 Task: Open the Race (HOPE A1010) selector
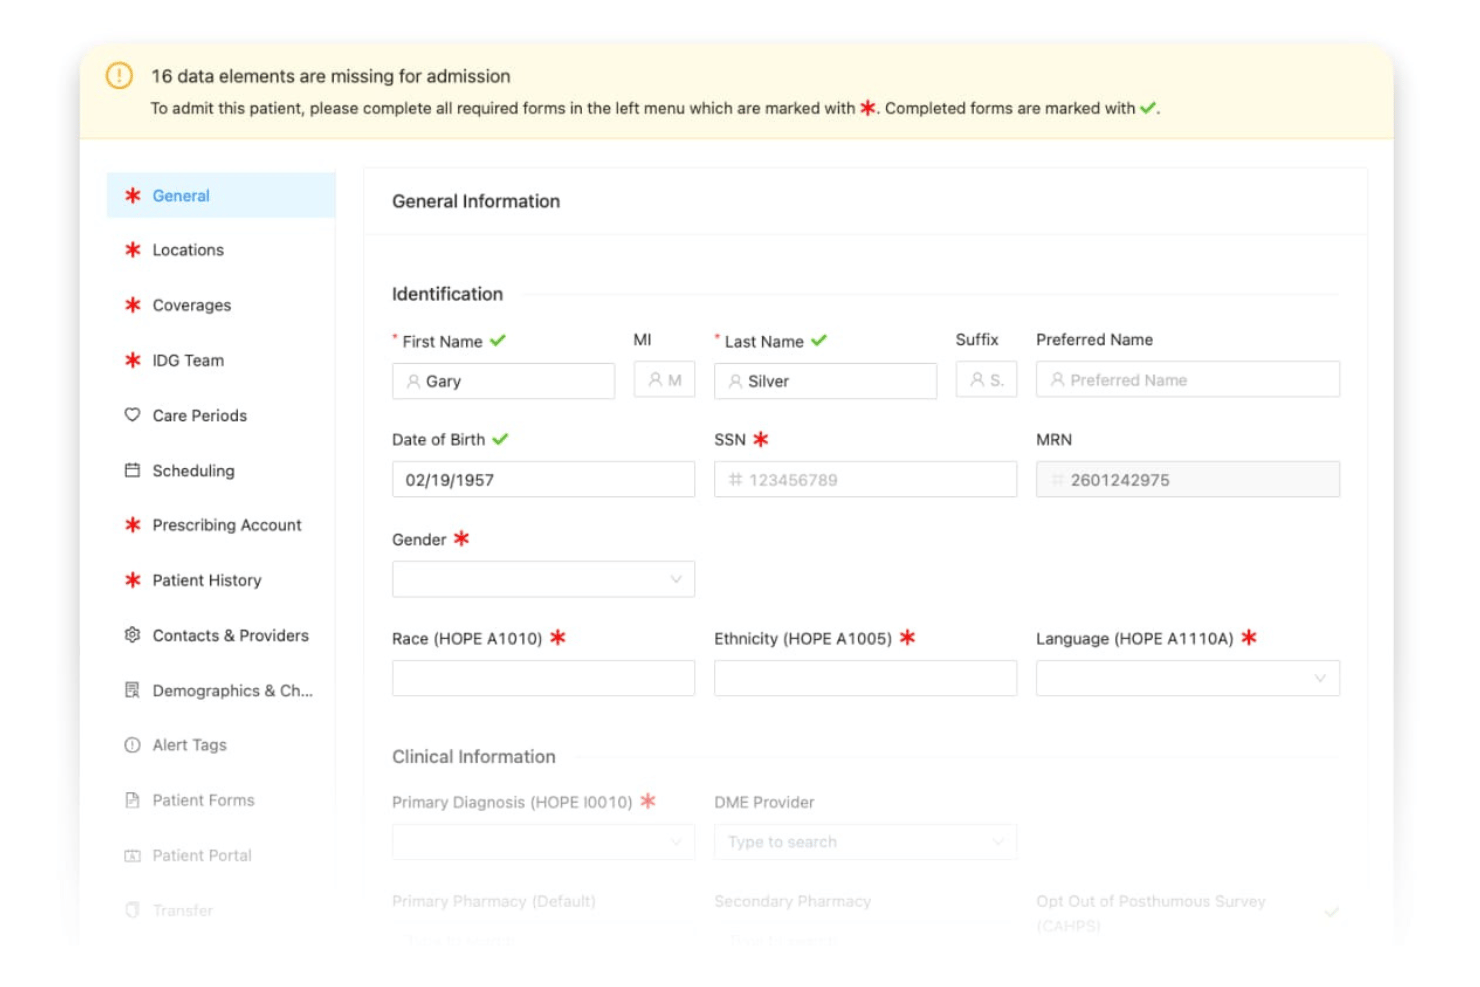543,678
